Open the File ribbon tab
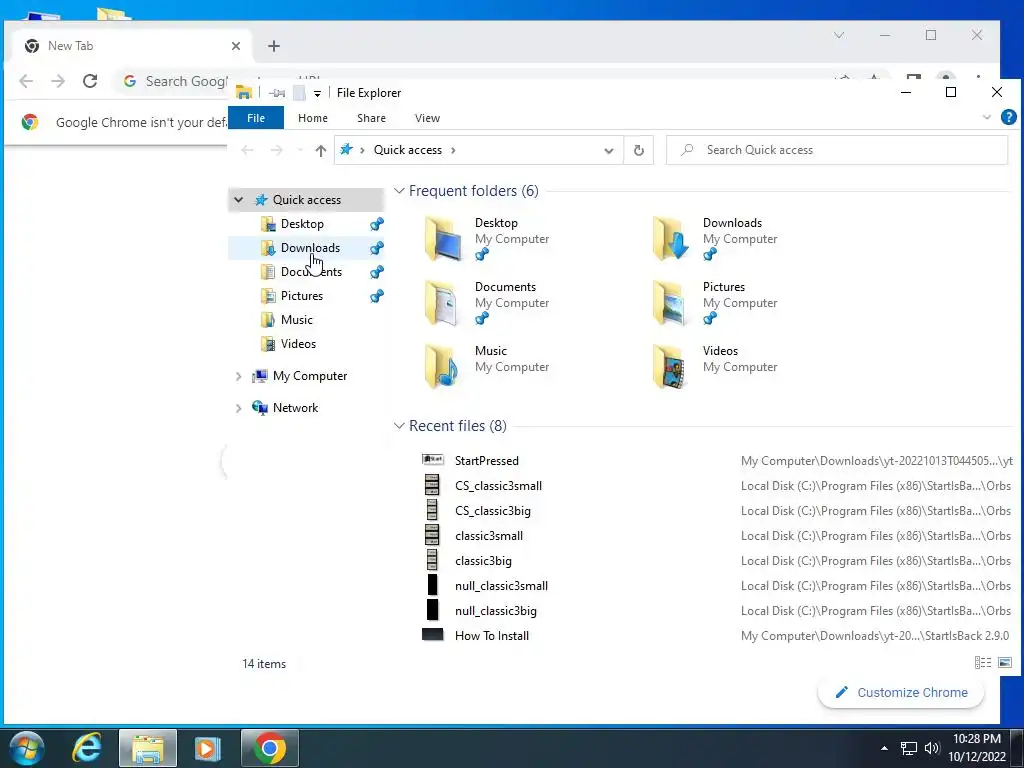 (x=256, y=118)
